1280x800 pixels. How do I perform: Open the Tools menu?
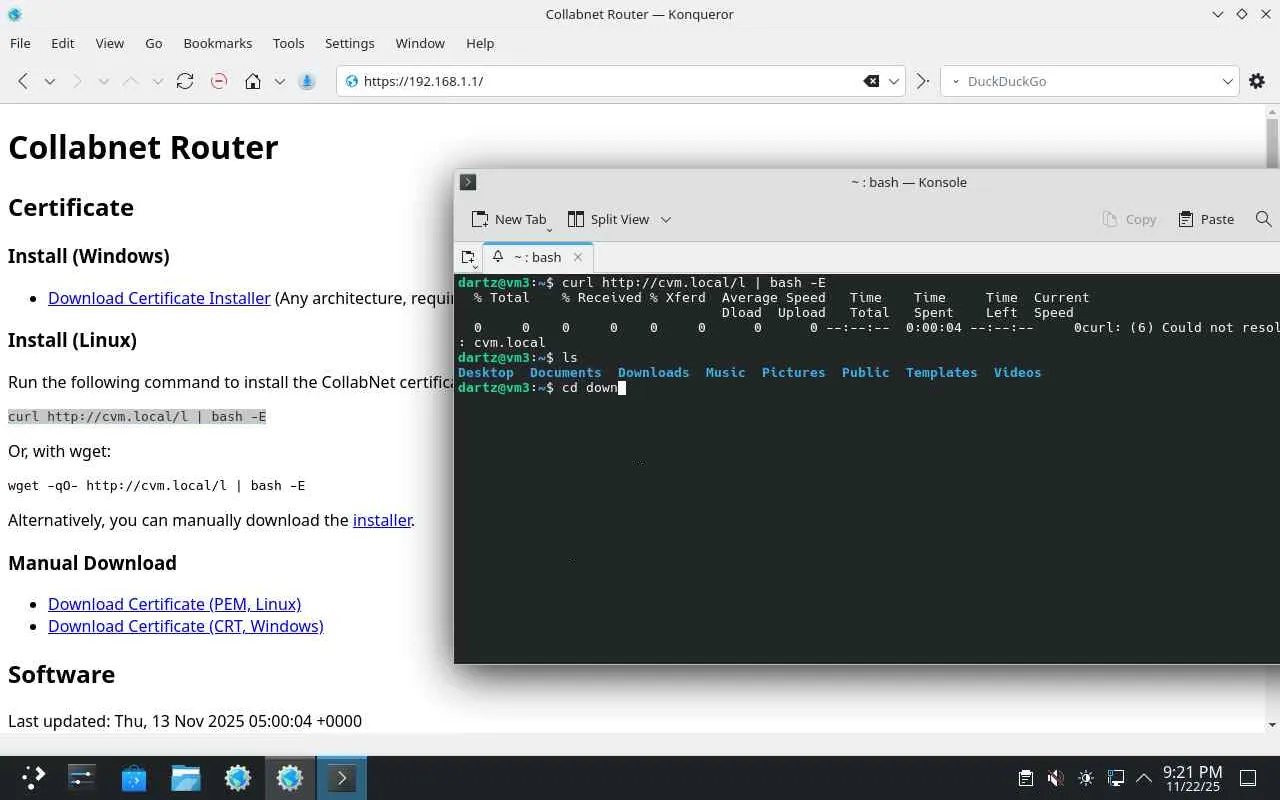[289, 43]
